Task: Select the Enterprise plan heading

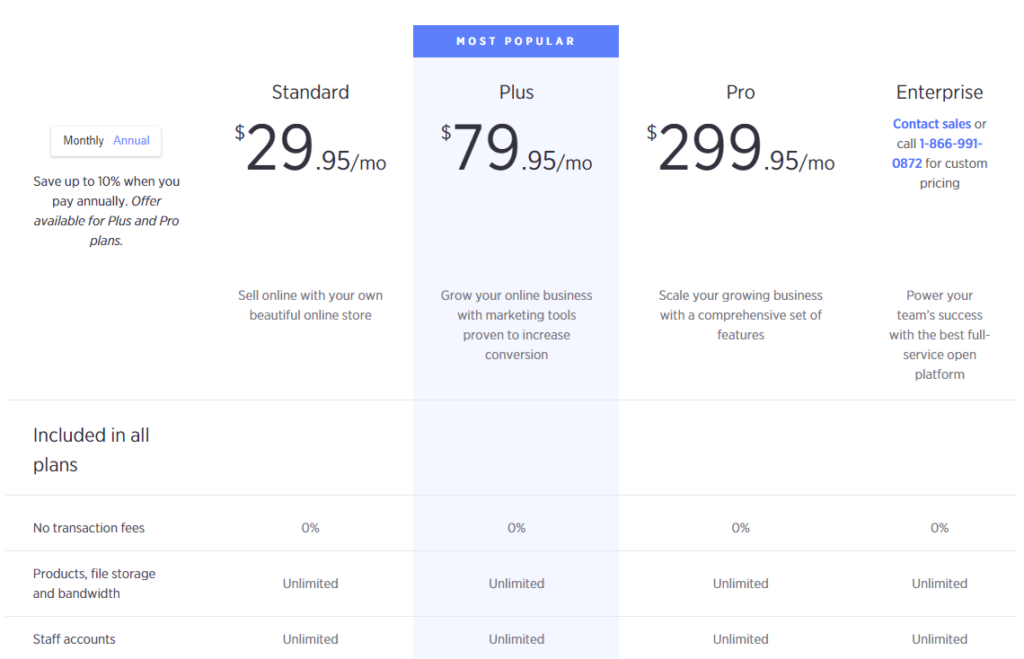Action: (939, 92)
